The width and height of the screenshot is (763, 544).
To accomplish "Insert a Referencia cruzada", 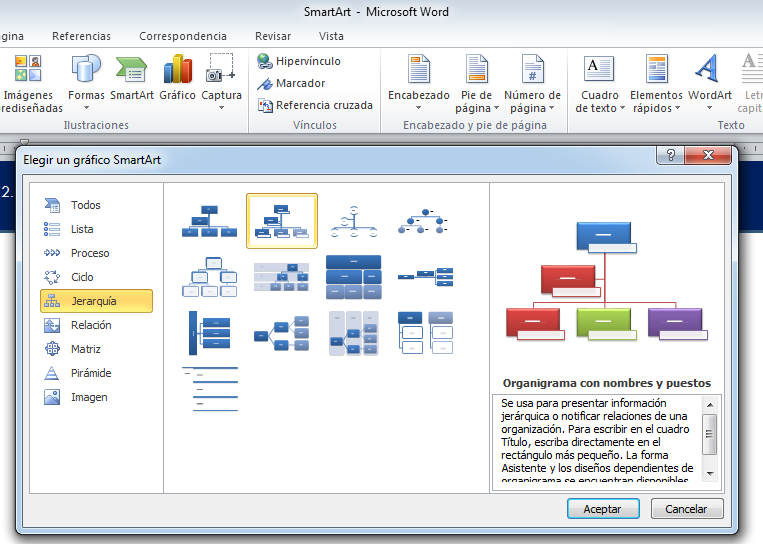I will coord(315,105).
